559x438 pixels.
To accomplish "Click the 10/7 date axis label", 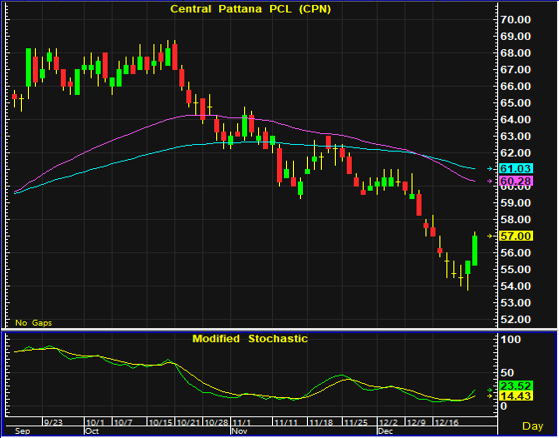I will (123, 422).
